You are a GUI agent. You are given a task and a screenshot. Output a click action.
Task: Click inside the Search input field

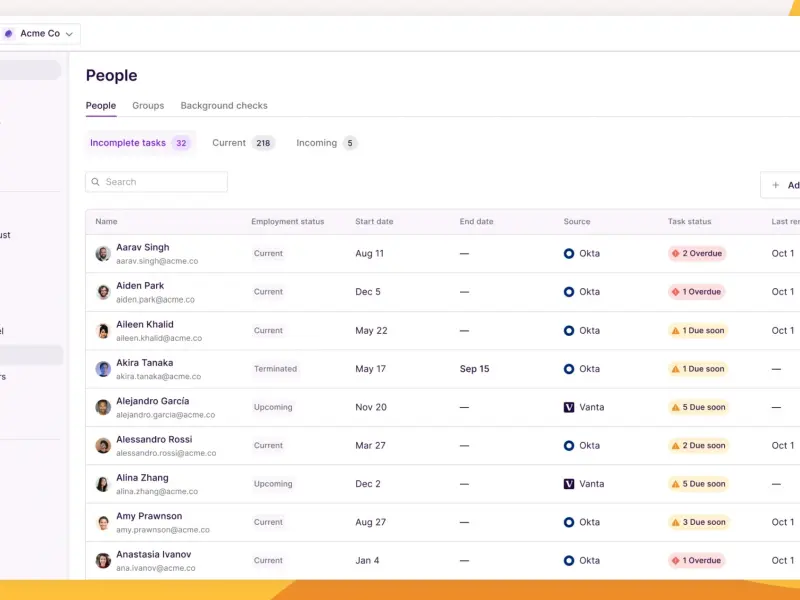click(x=165, y=182)
